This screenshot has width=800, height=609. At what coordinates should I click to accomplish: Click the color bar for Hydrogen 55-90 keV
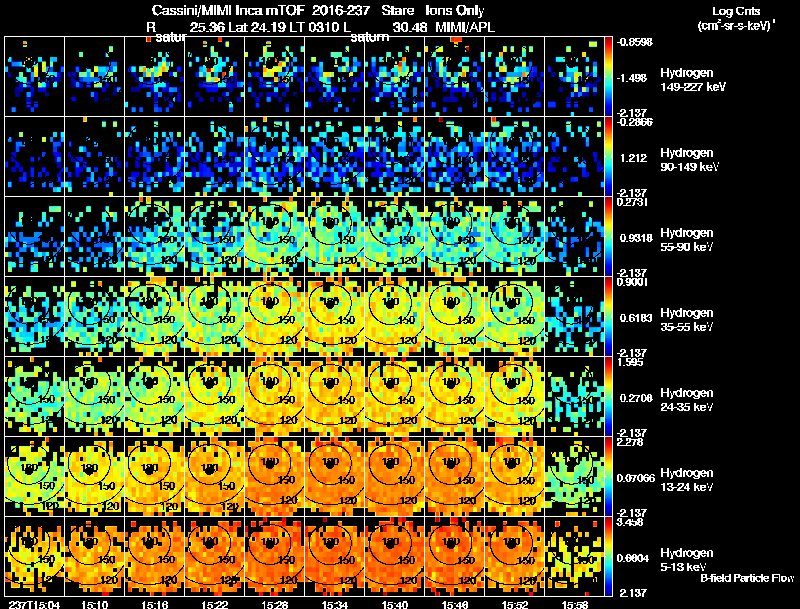[608, 236]
